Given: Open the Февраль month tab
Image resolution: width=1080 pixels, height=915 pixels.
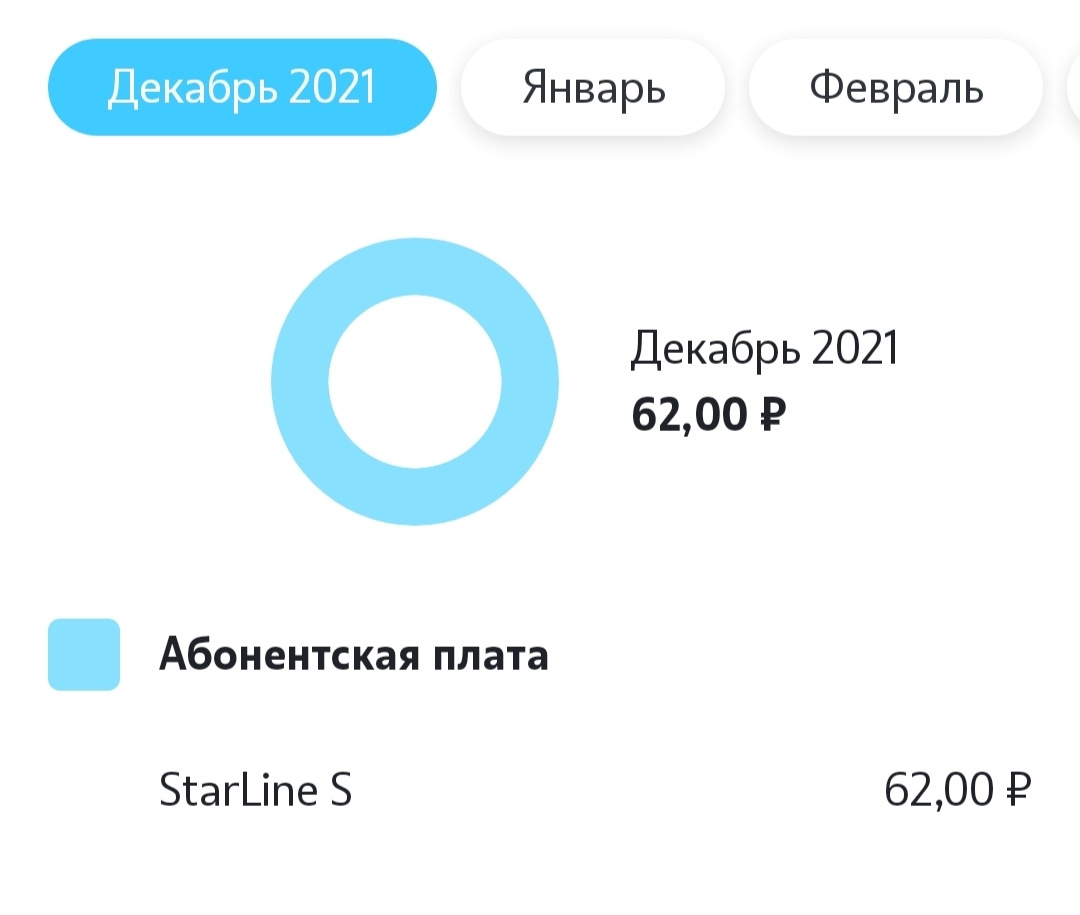Looking at the screenshot, I should pyautogui.click(x=896, y=87).
